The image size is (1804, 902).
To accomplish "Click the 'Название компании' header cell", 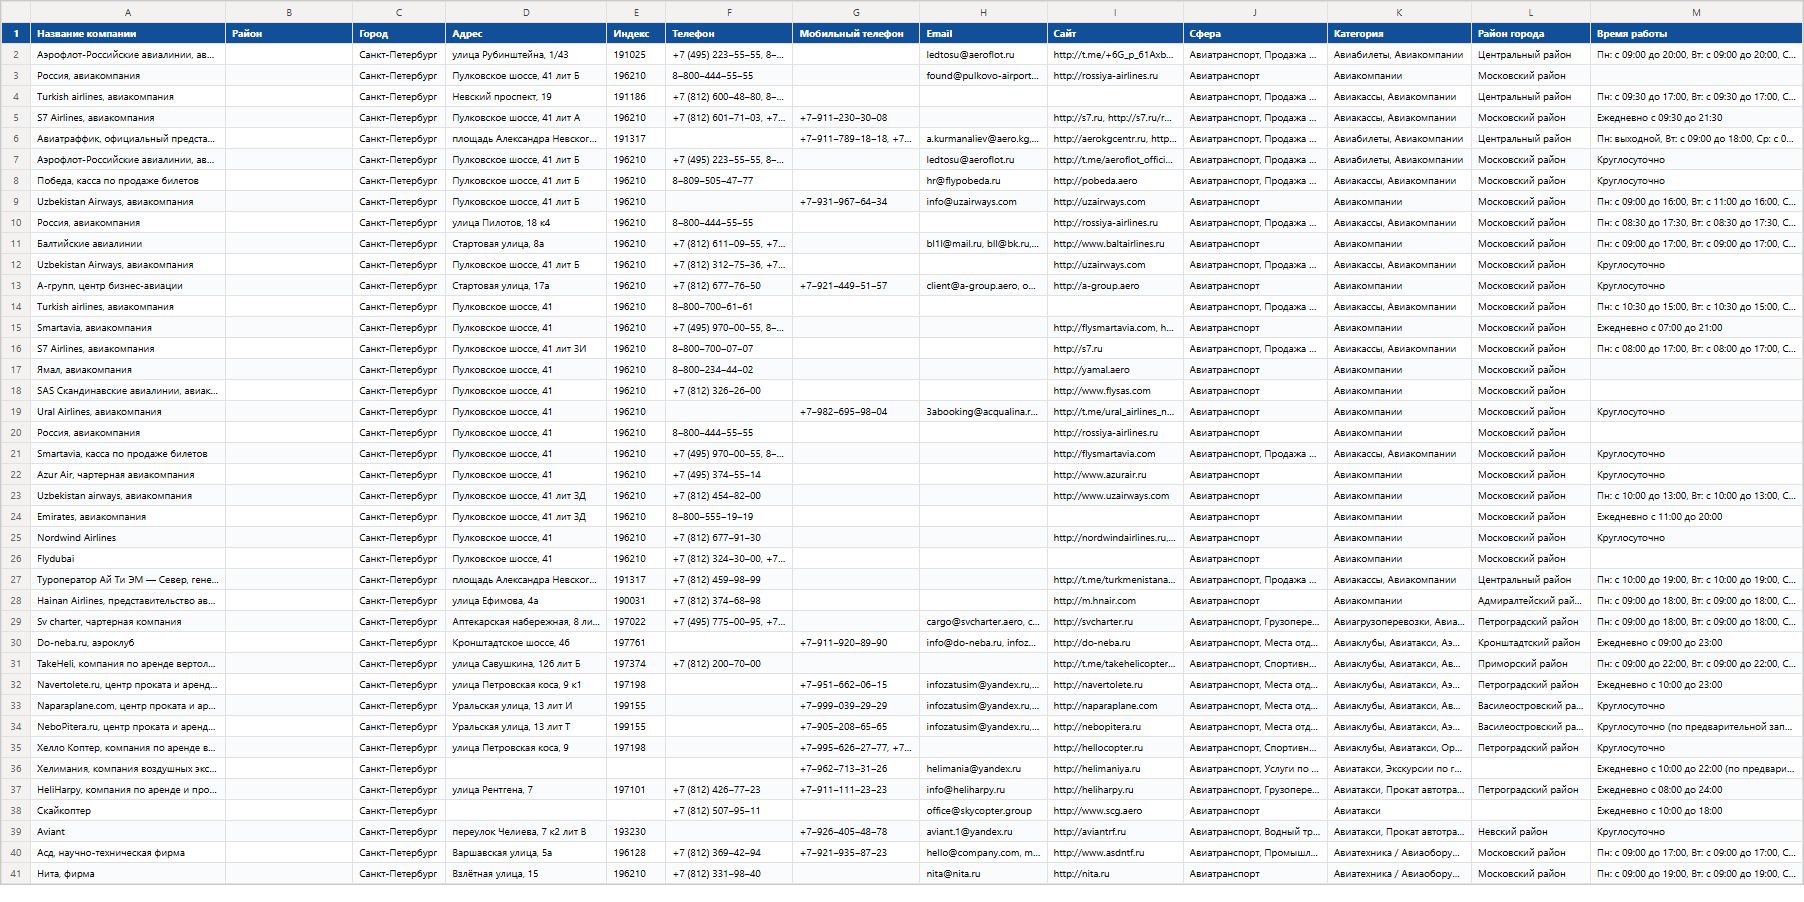I will pyautogui.click(x=128, y=33).
